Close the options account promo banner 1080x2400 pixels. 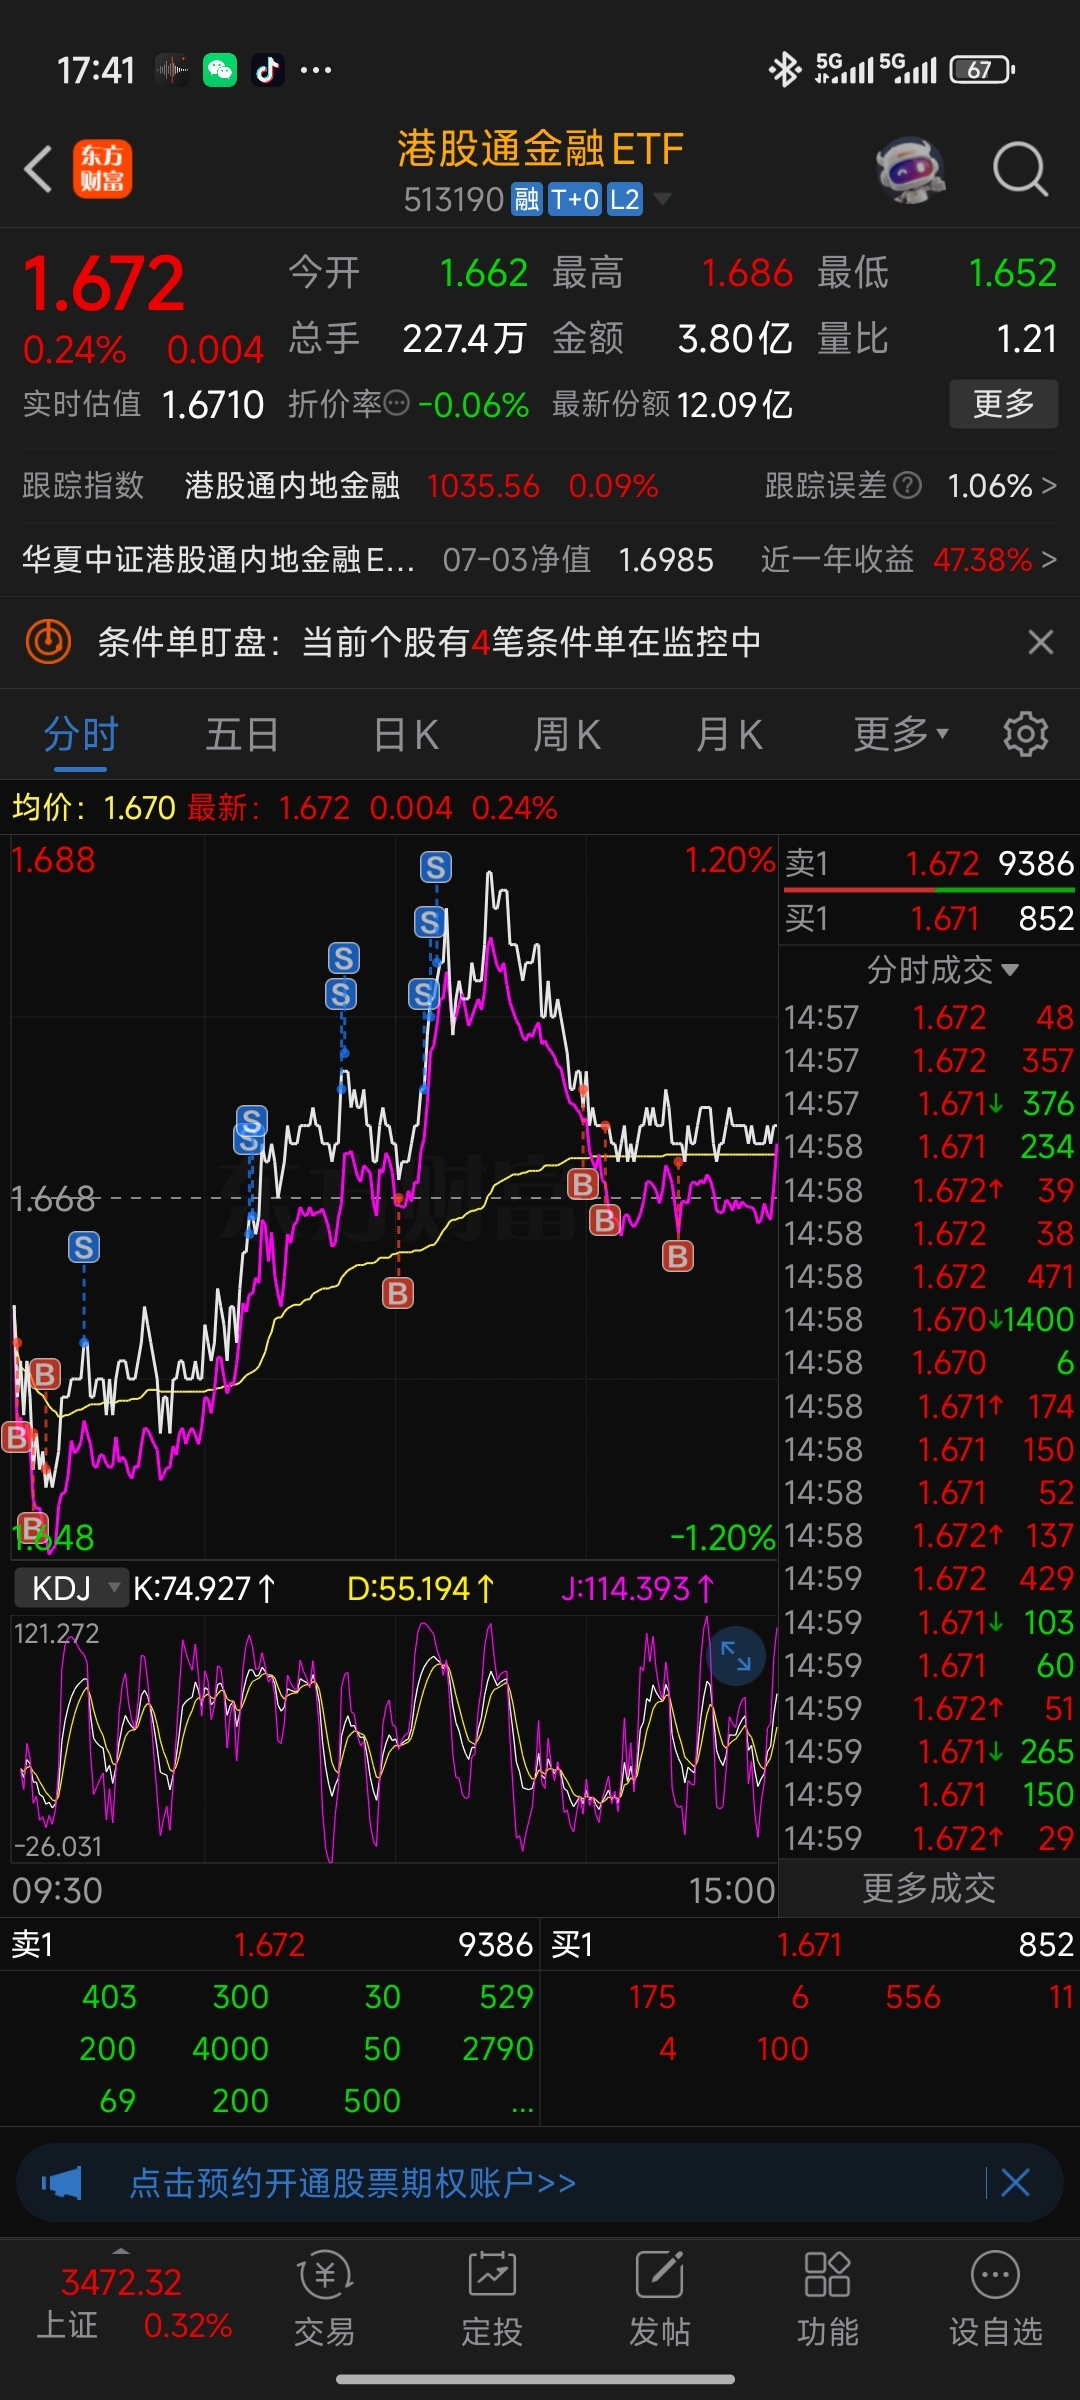[1015, 2183]
